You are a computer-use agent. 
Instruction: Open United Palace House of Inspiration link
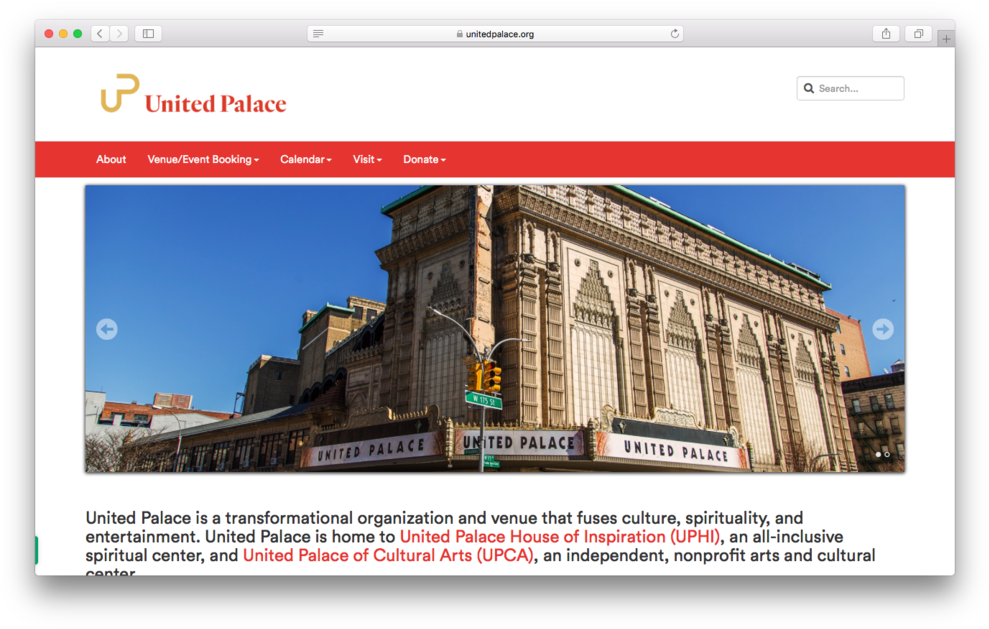click(x=559, y=537)
